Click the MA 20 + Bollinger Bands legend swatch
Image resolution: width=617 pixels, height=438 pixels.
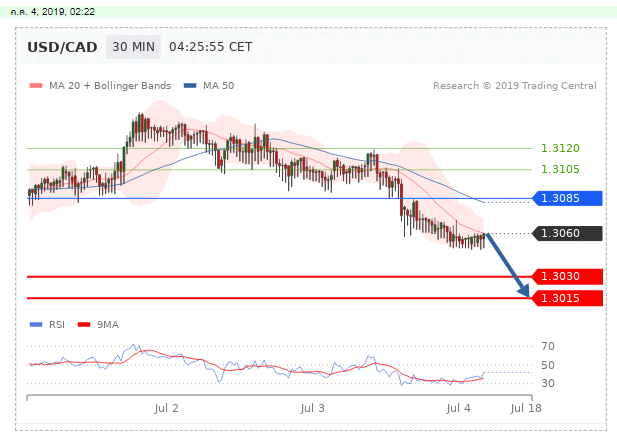(x=36, y=85)
